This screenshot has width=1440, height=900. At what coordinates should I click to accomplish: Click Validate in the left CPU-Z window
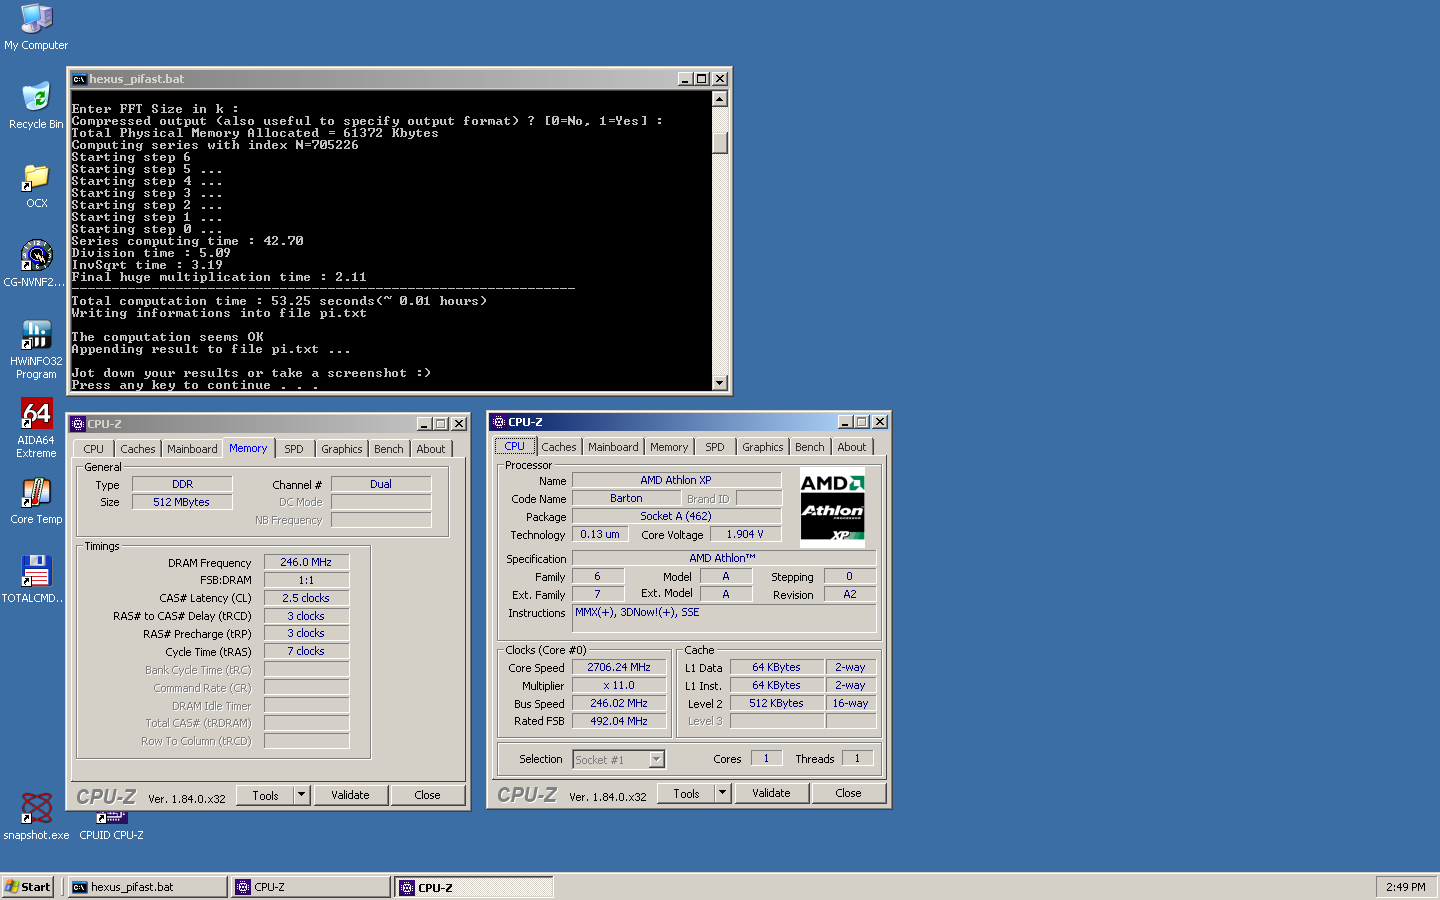350,795
